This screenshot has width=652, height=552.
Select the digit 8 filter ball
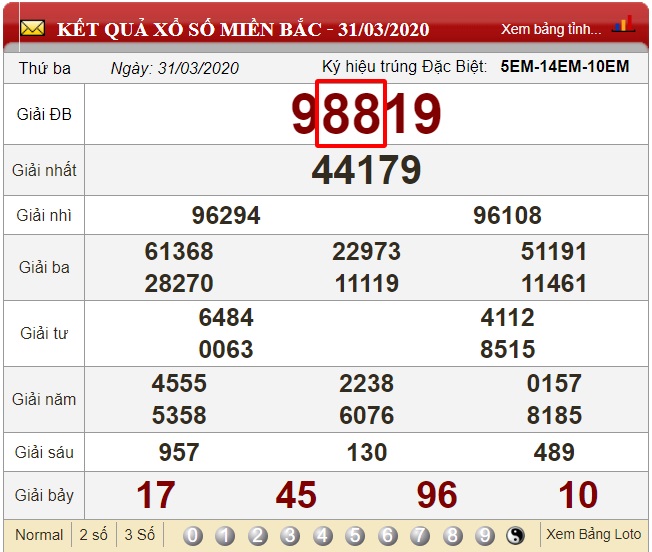coord(452,535)
